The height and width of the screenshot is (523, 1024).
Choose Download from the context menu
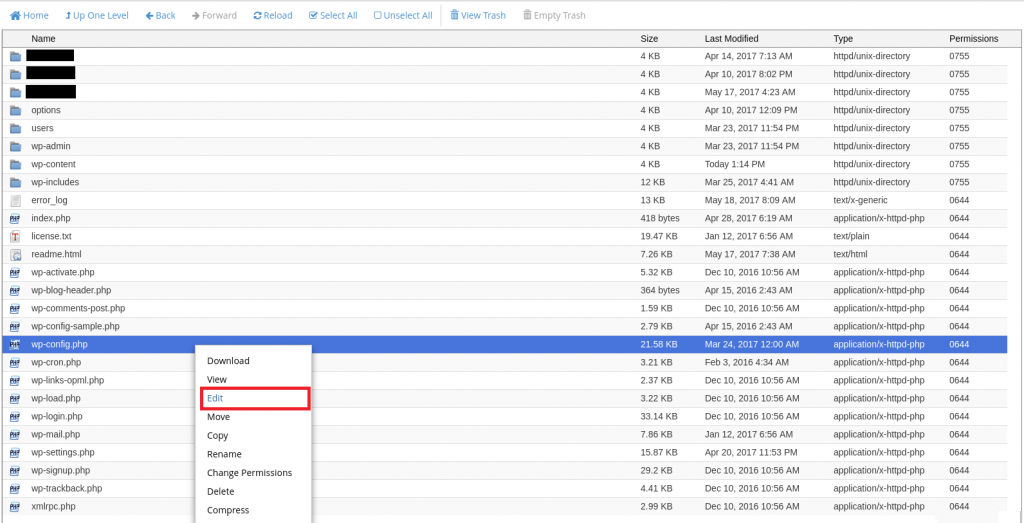point(228,361)
